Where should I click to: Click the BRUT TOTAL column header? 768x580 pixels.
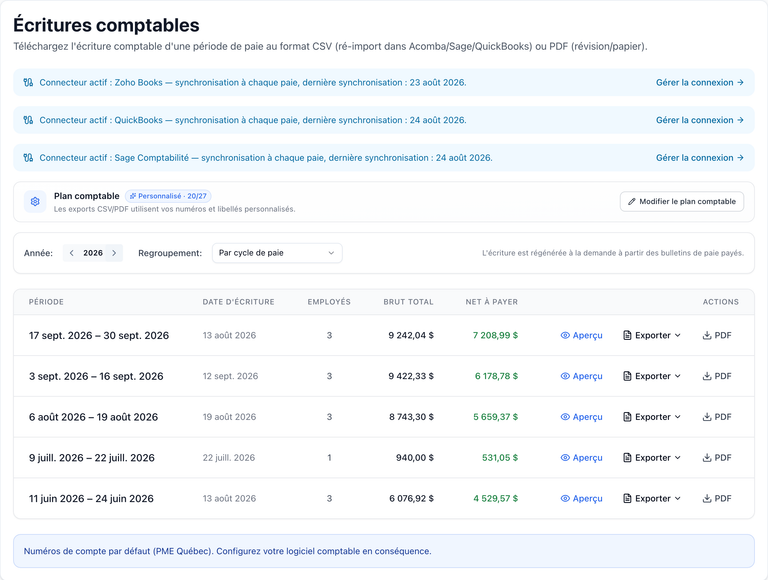408,302
